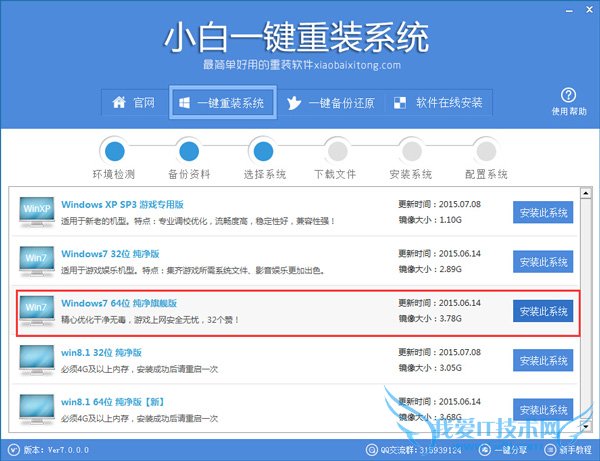Click the QQ交流群 icon
The width and height of the screenshot is (600, 461).
click(x=372, y=450)
